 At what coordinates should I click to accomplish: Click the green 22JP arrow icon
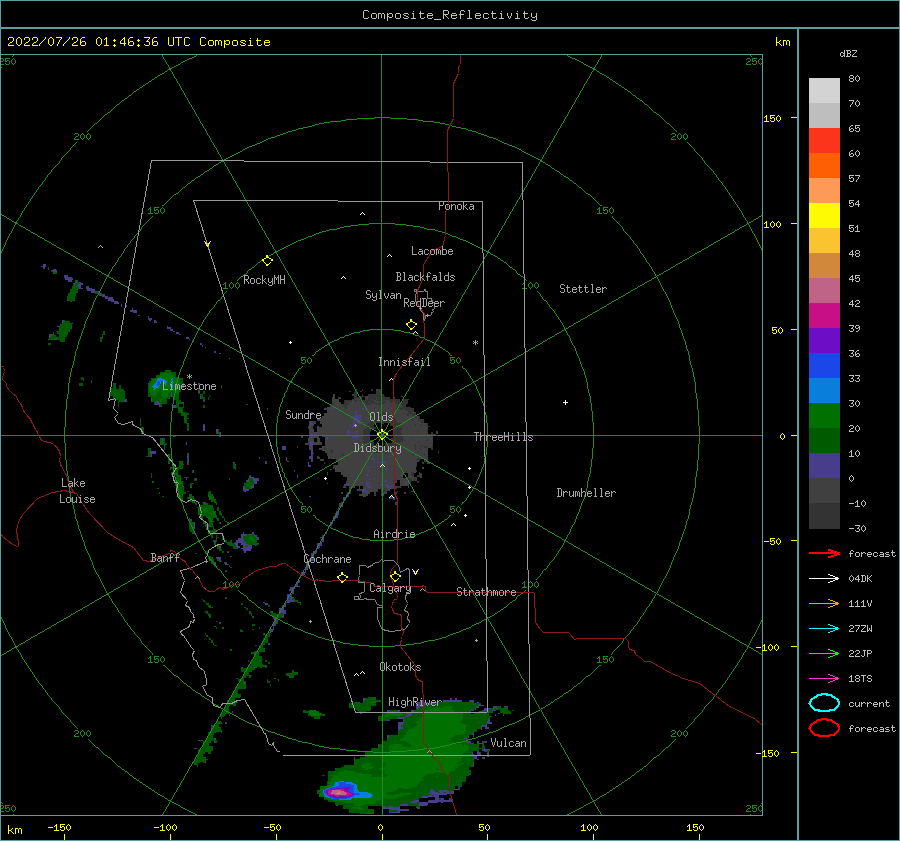coord(824,653)
